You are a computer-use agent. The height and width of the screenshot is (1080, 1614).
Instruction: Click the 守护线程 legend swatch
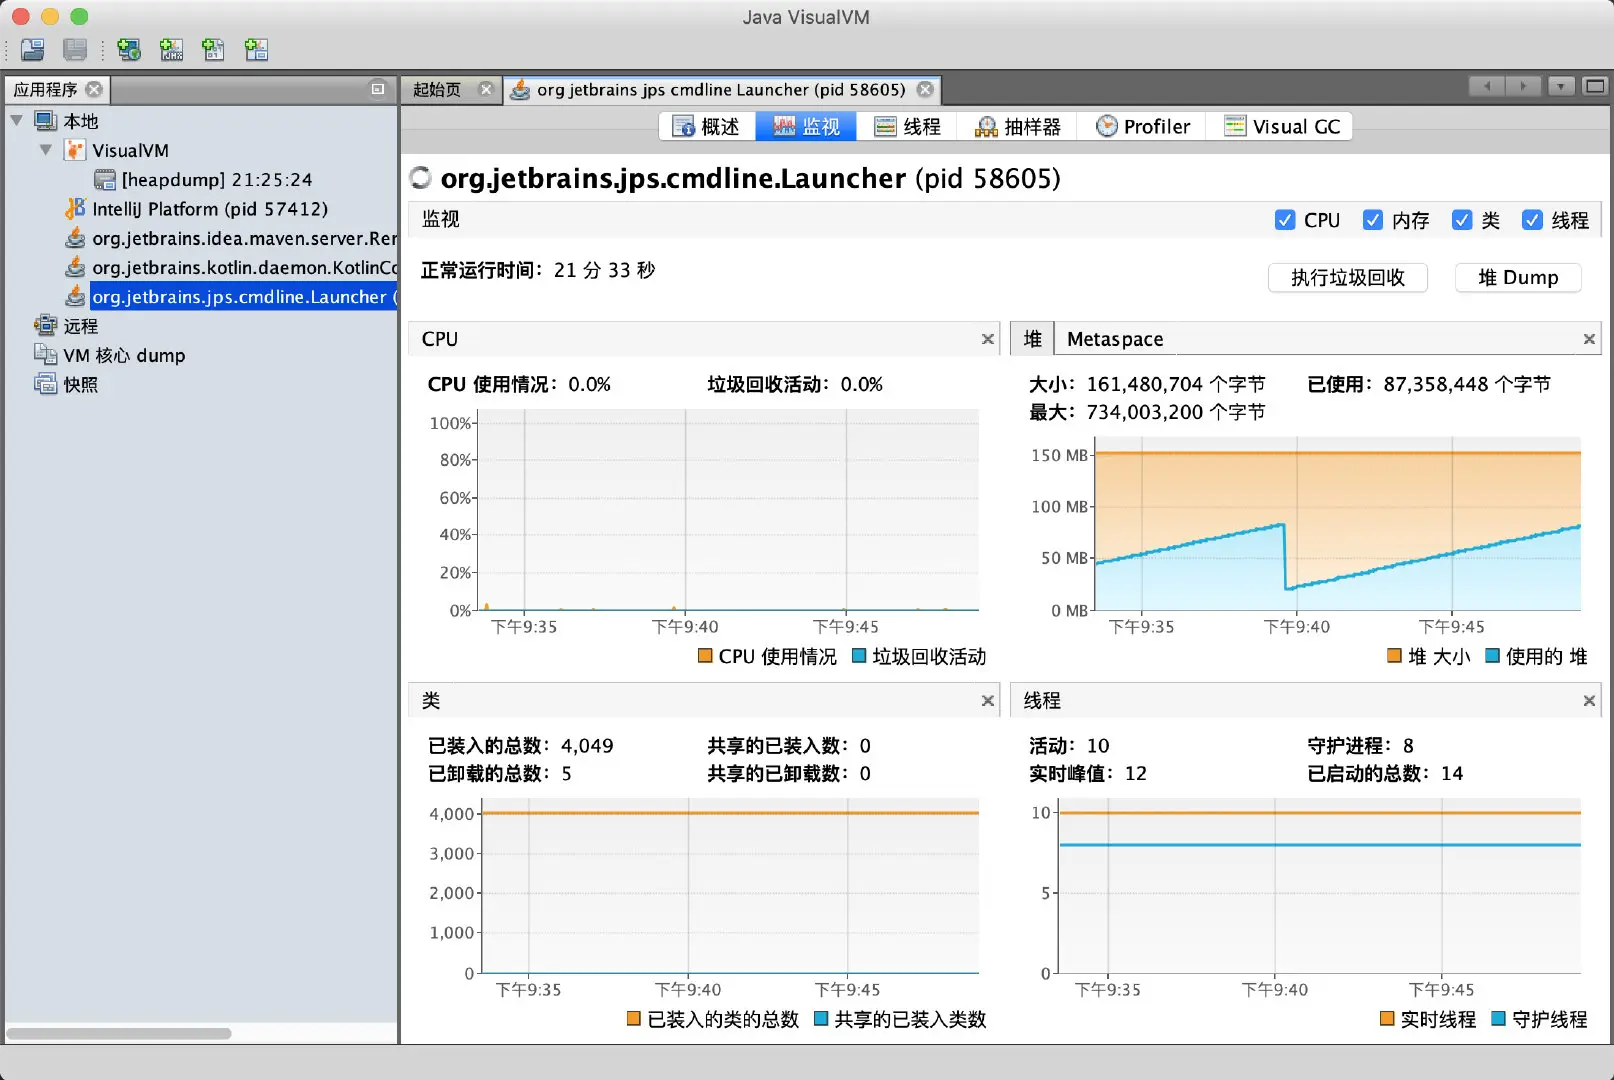1499,1019
